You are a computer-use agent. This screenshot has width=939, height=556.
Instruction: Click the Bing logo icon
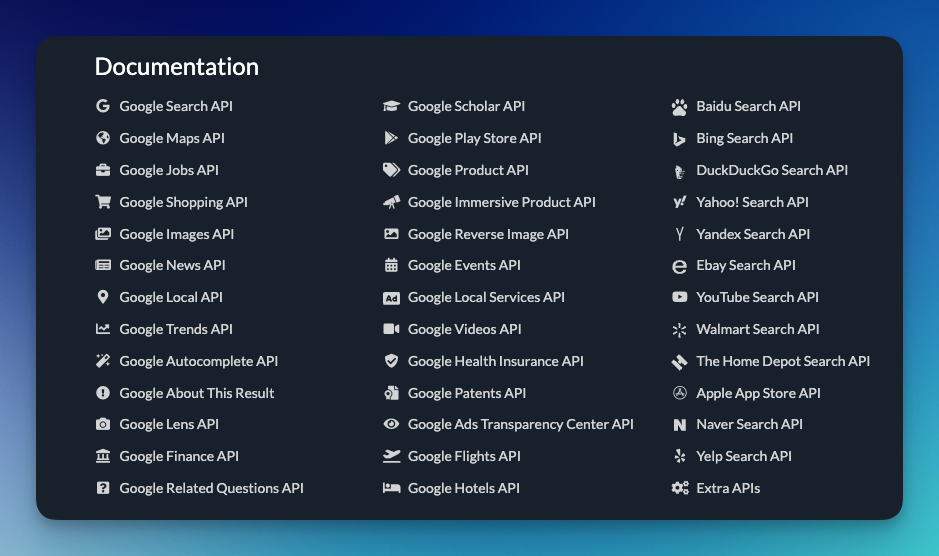point(679,139)
